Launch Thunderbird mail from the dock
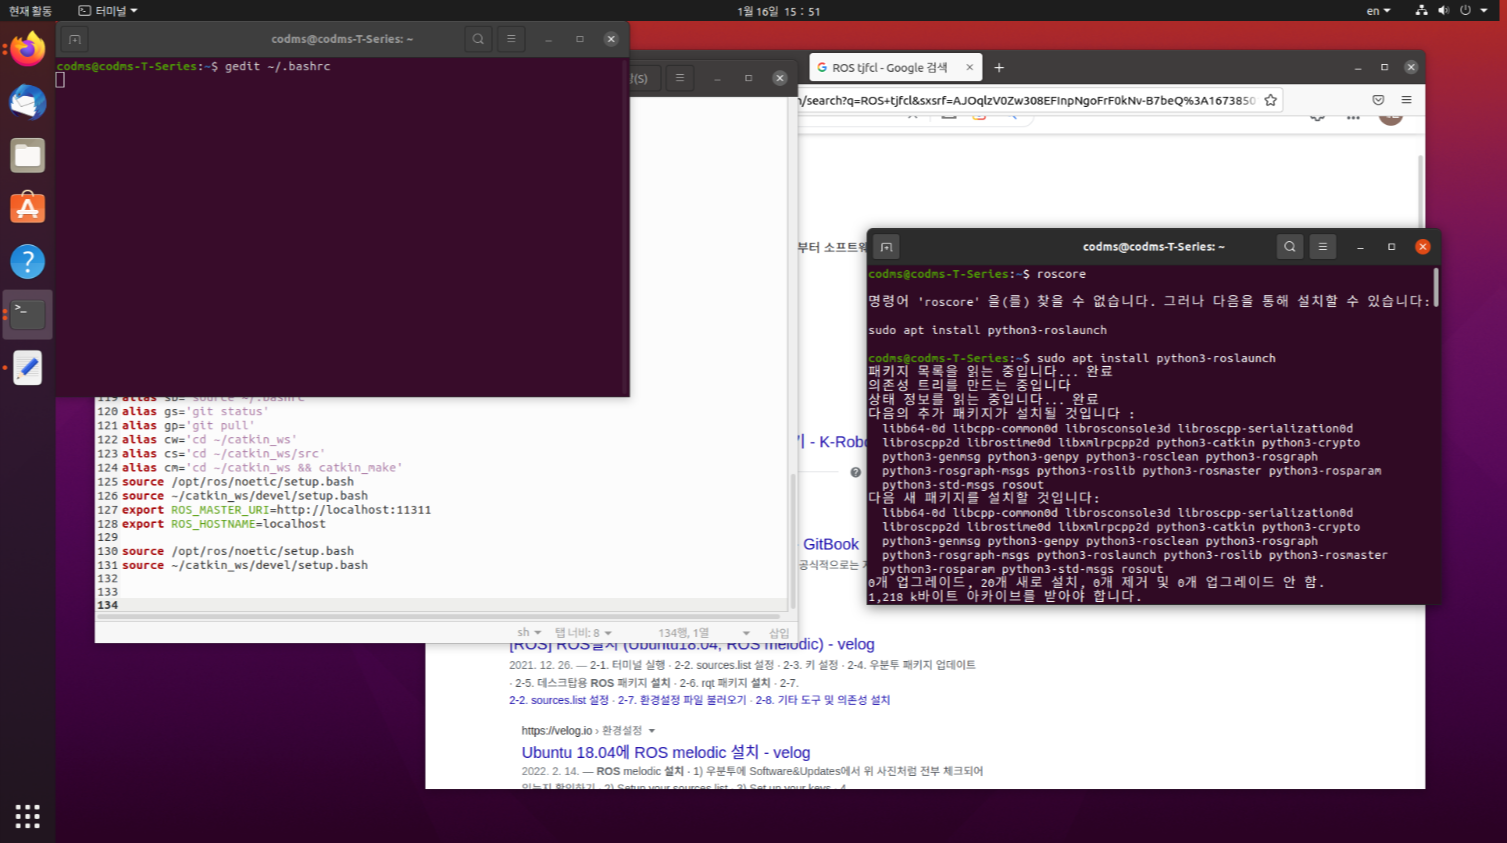 [x=28, y=102]
